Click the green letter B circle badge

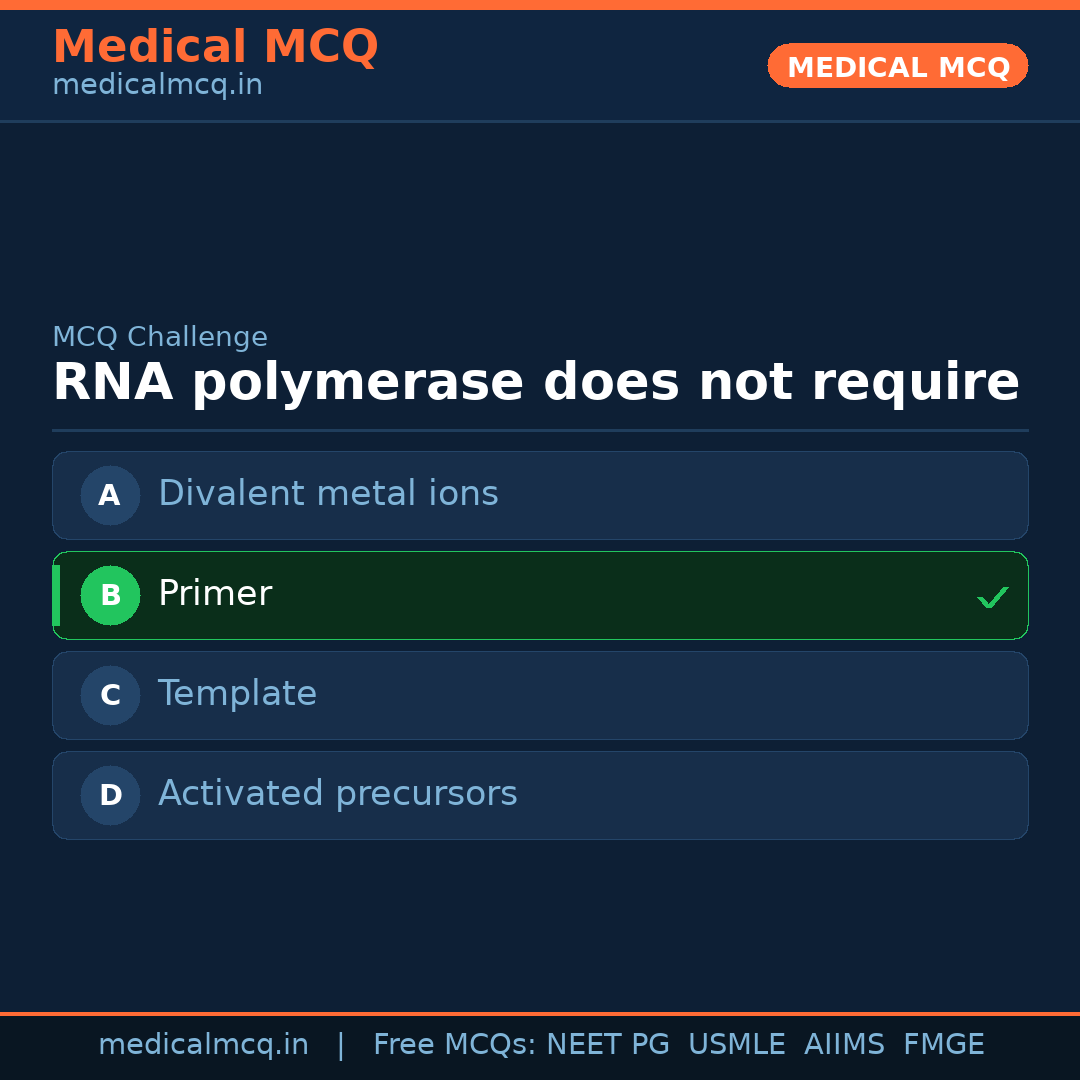(x=110, y=595)
